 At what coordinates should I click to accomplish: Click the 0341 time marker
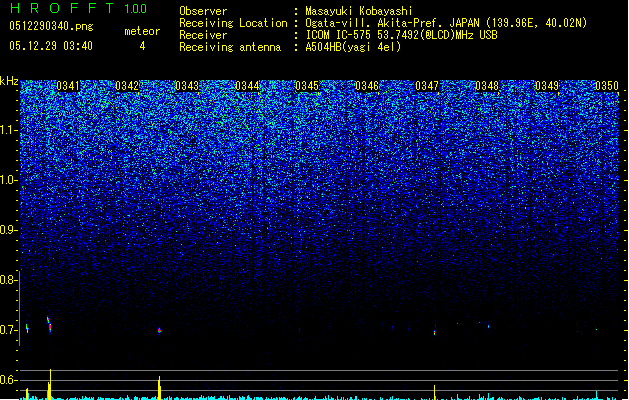(x=67, y=86)
